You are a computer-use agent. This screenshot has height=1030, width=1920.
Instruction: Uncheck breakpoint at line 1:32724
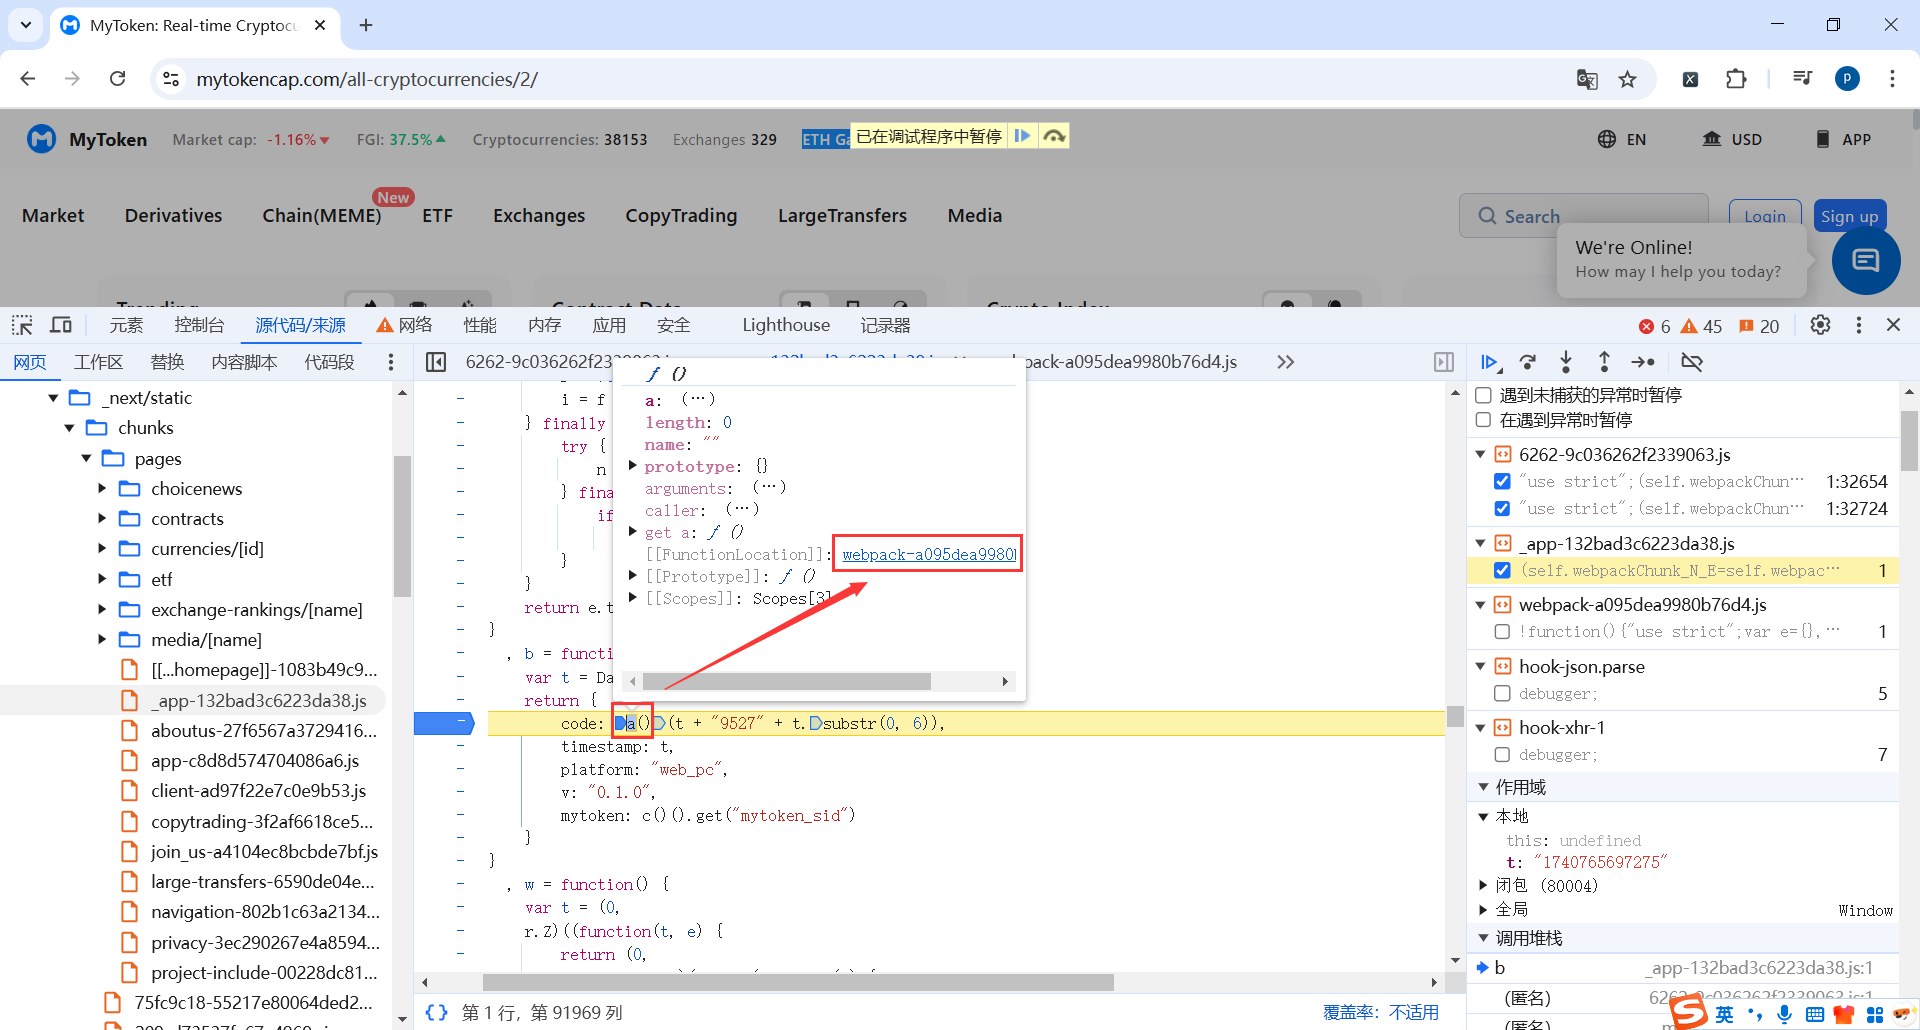pos(1502,508)
